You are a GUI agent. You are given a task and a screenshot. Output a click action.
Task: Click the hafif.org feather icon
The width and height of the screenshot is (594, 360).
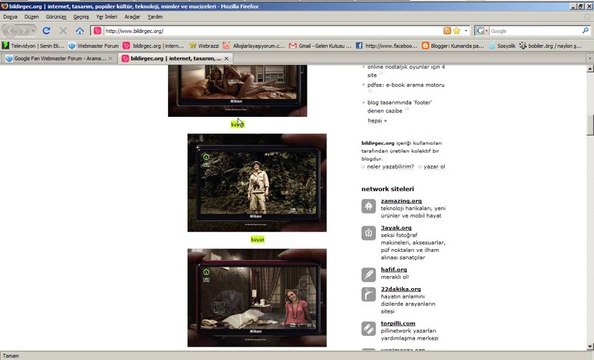pos(368,275)
